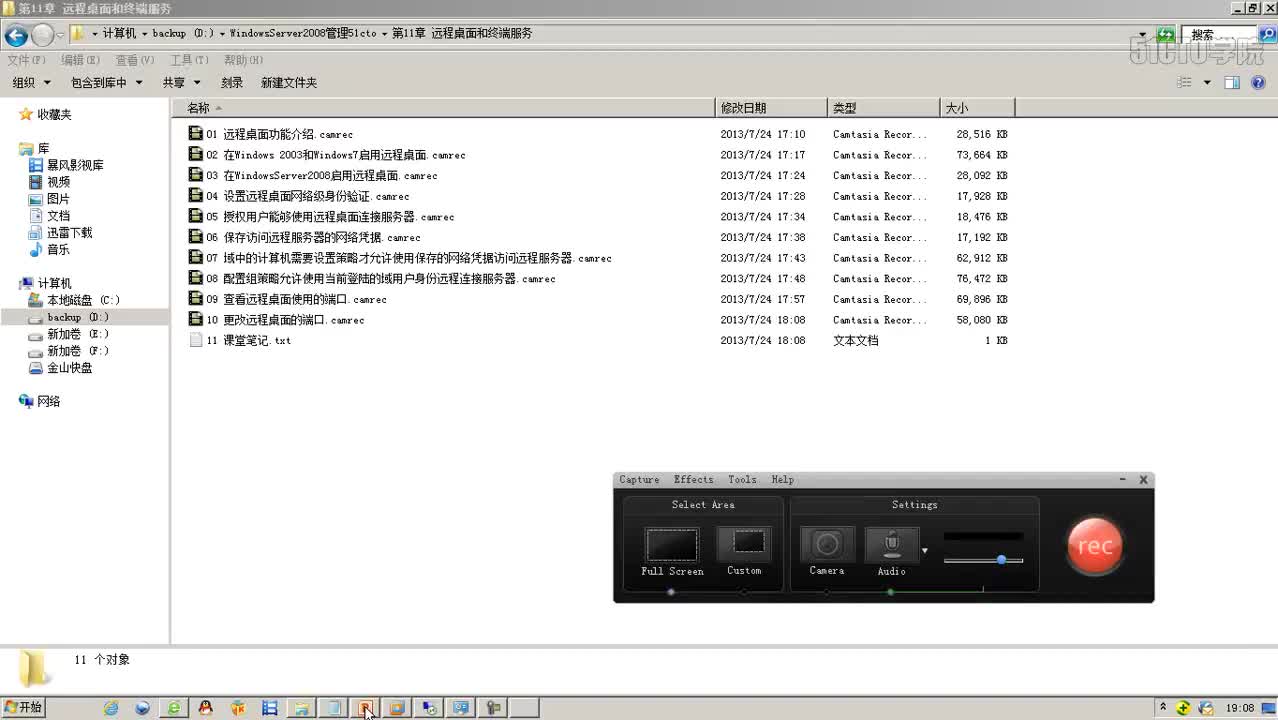Toggle the Camera recording option
The width and height of the screenshot is (1278, 720).
[827, 551]
